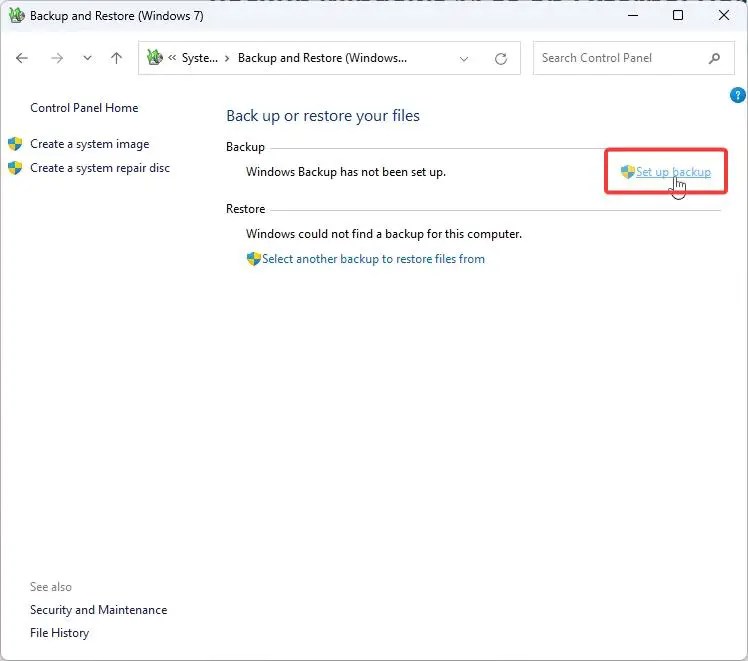This screenshot has height=661, width=748.
Task: Click 'Create a system image' link
Action: pyautogui.click(x=90, y=144)
